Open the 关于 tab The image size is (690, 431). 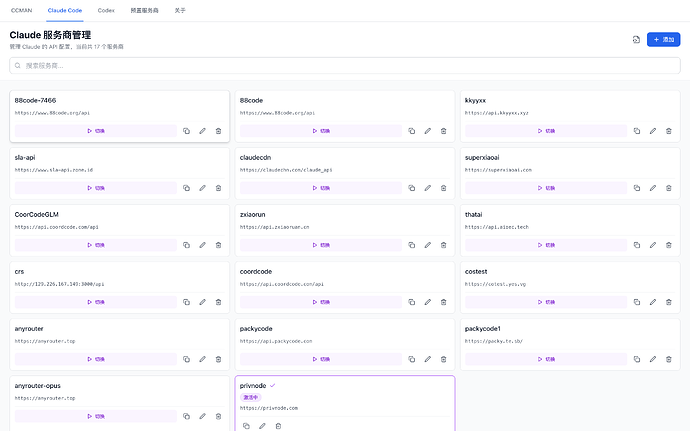coord(180,10)
